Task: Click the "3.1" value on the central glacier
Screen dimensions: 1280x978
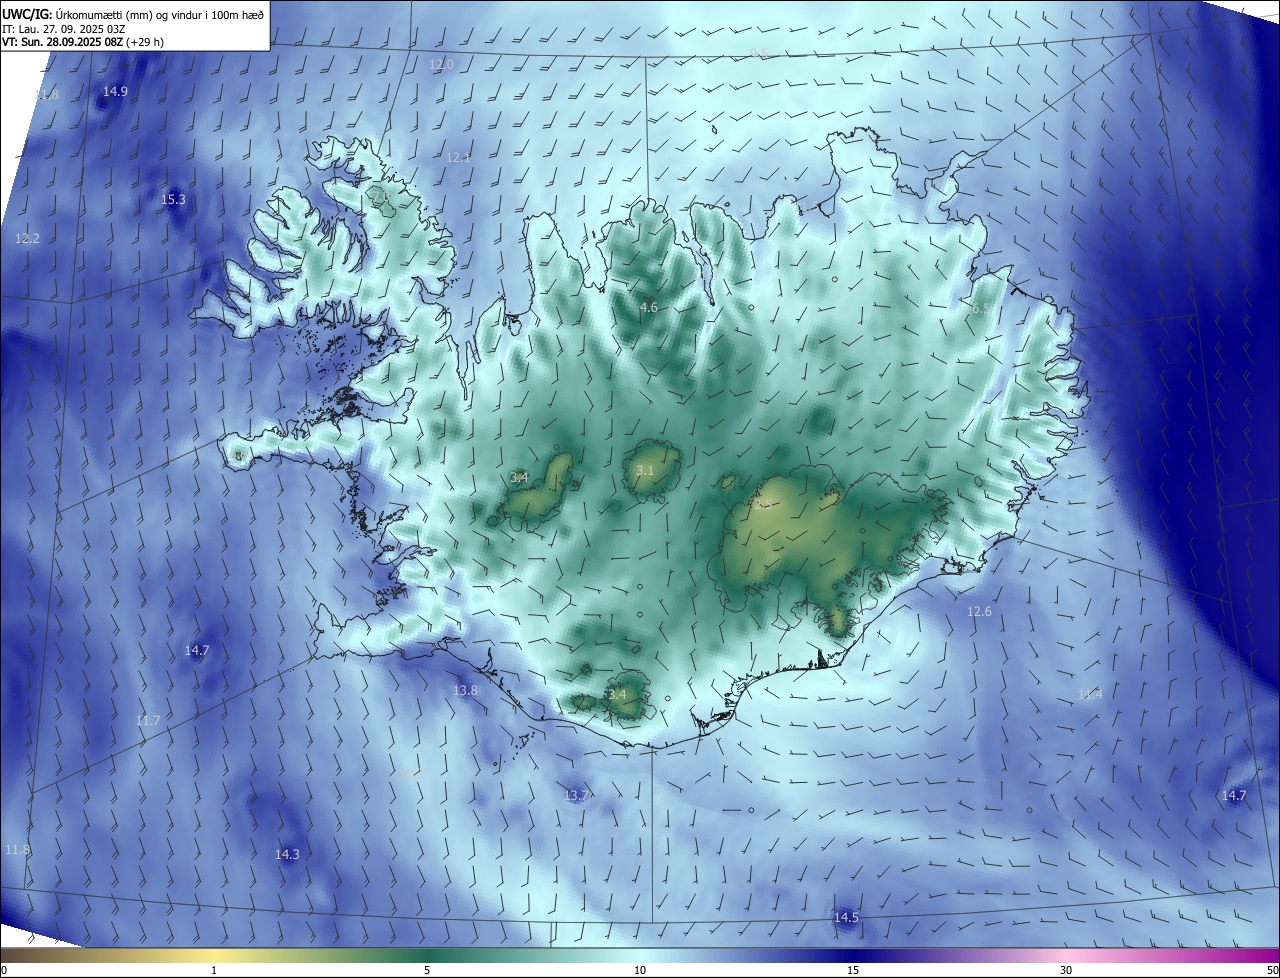Action: click(x=645, y=470)
